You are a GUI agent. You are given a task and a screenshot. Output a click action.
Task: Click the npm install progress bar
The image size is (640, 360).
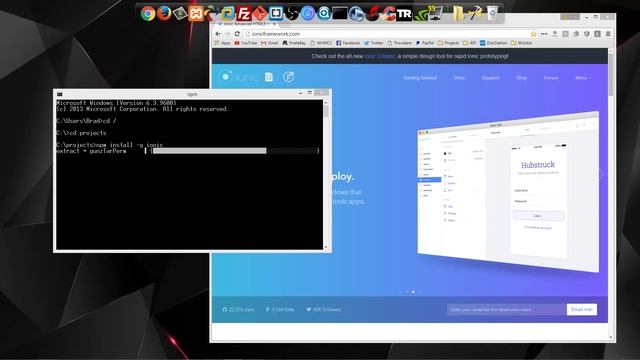pos(235,151)
